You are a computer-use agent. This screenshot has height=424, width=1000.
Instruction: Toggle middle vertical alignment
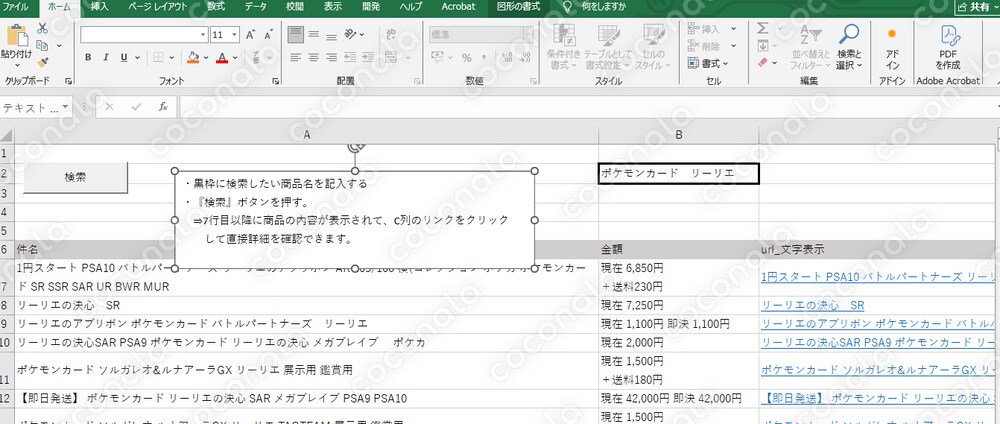coord(313,34)
